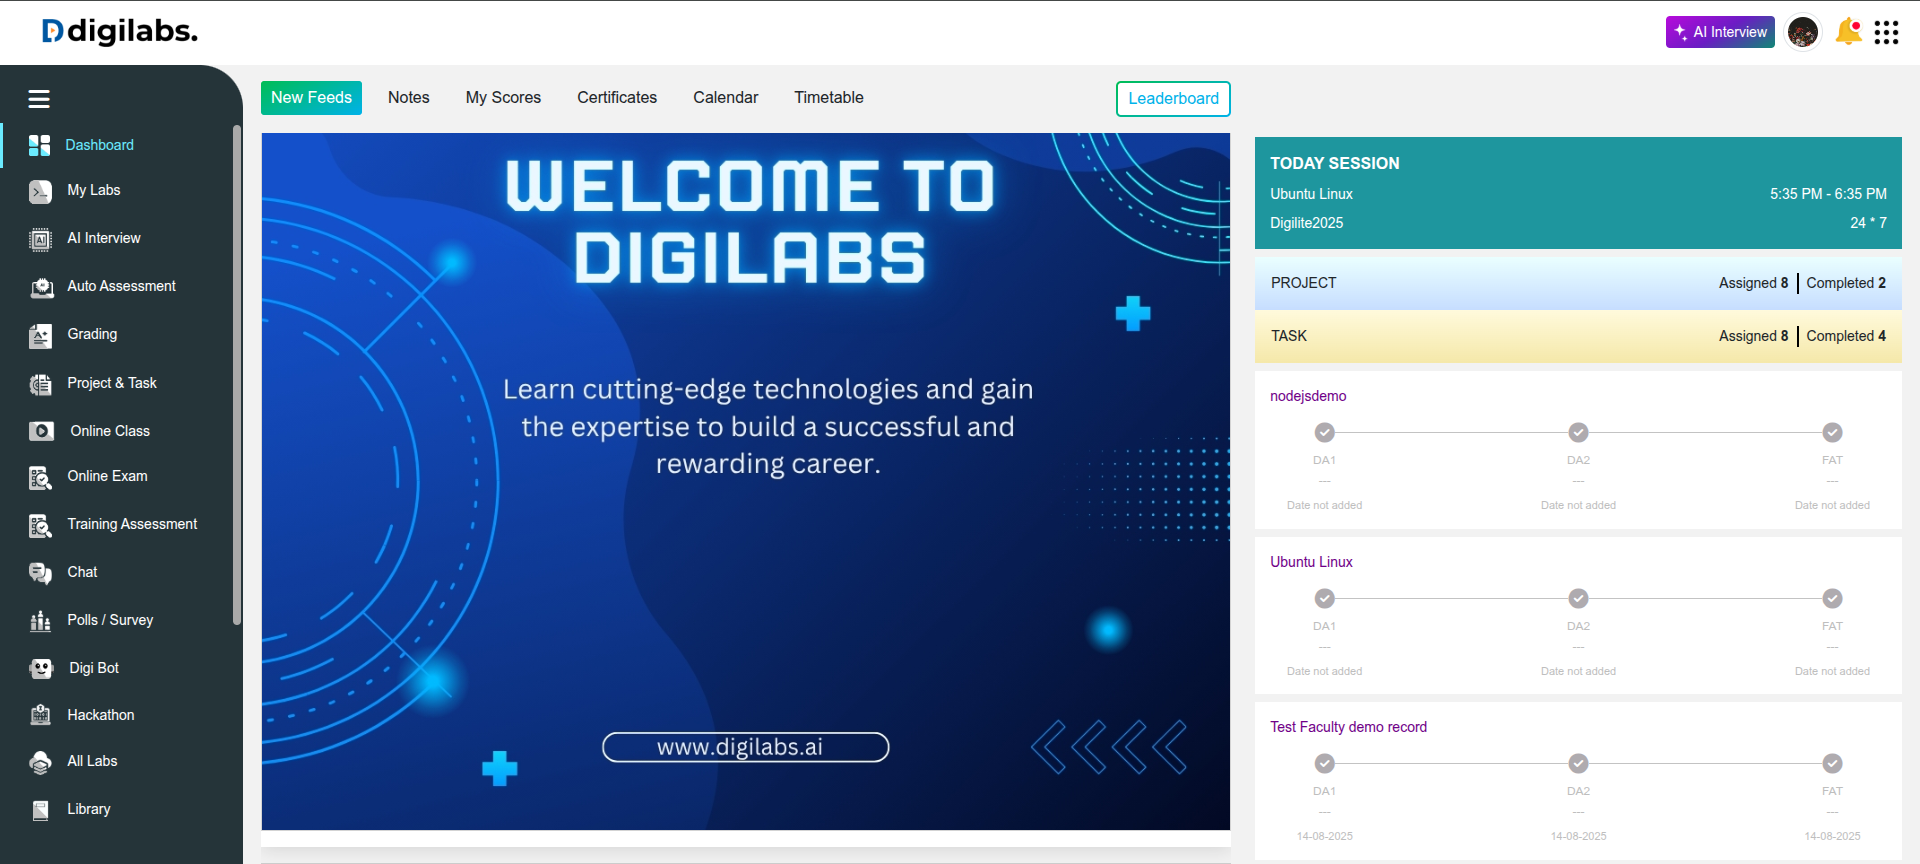
Task: Click the Test Faculty demo record FAT checkmark
Action: 1832,763
